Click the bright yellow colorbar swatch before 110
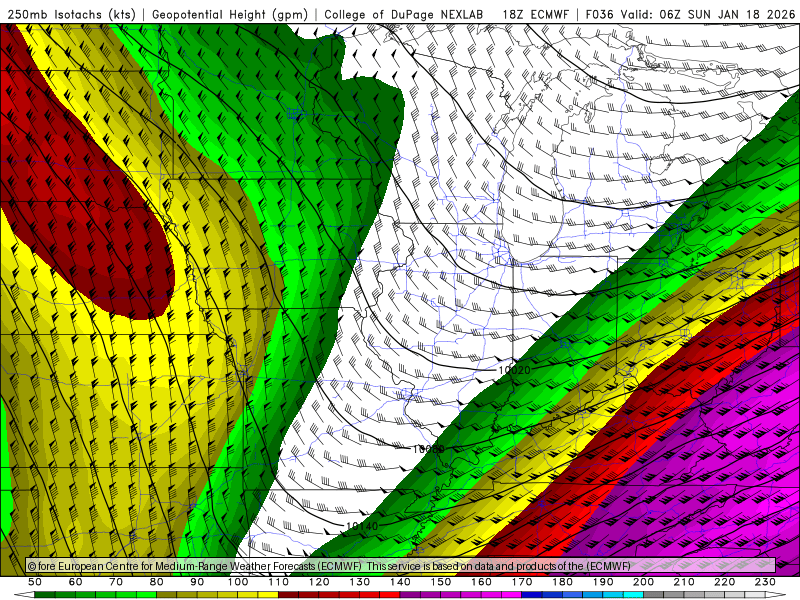The image size is (800, 600). pos(268,595)
